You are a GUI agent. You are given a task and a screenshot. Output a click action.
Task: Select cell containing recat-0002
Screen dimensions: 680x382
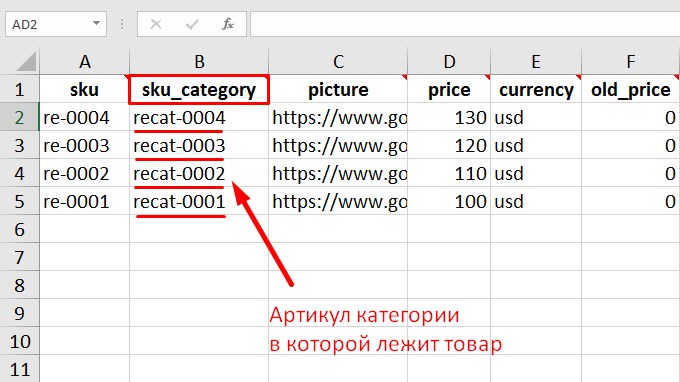click(x=199, y=173)
